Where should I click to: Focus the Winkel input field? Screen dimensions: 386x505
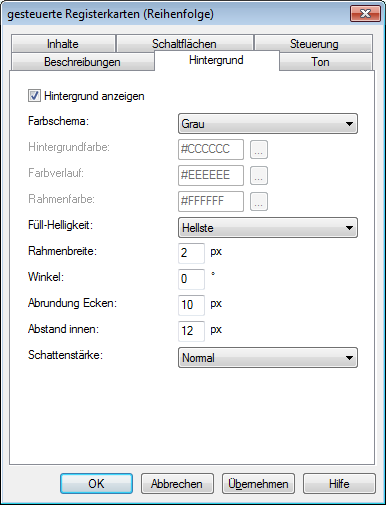click(x=191, y=279)
